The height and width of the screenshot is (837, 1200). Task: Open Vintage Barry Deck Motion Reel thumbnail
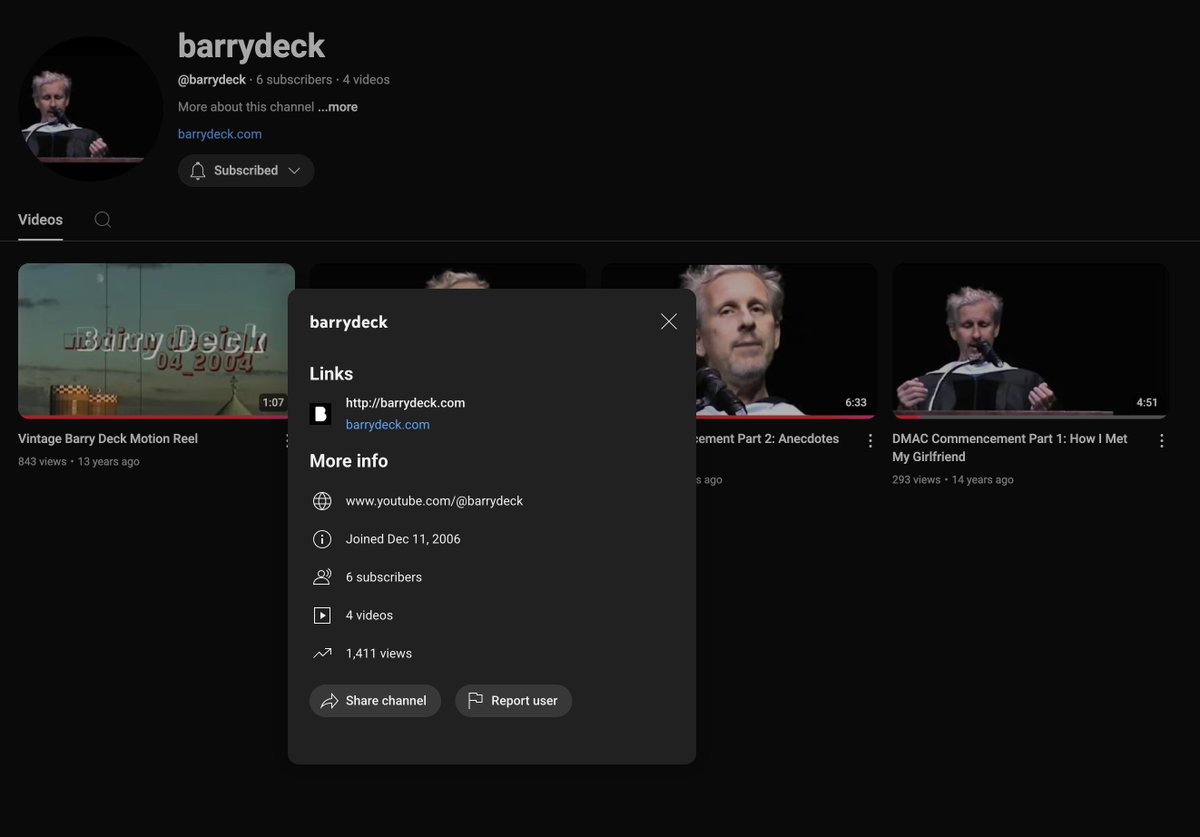point(156,340)
